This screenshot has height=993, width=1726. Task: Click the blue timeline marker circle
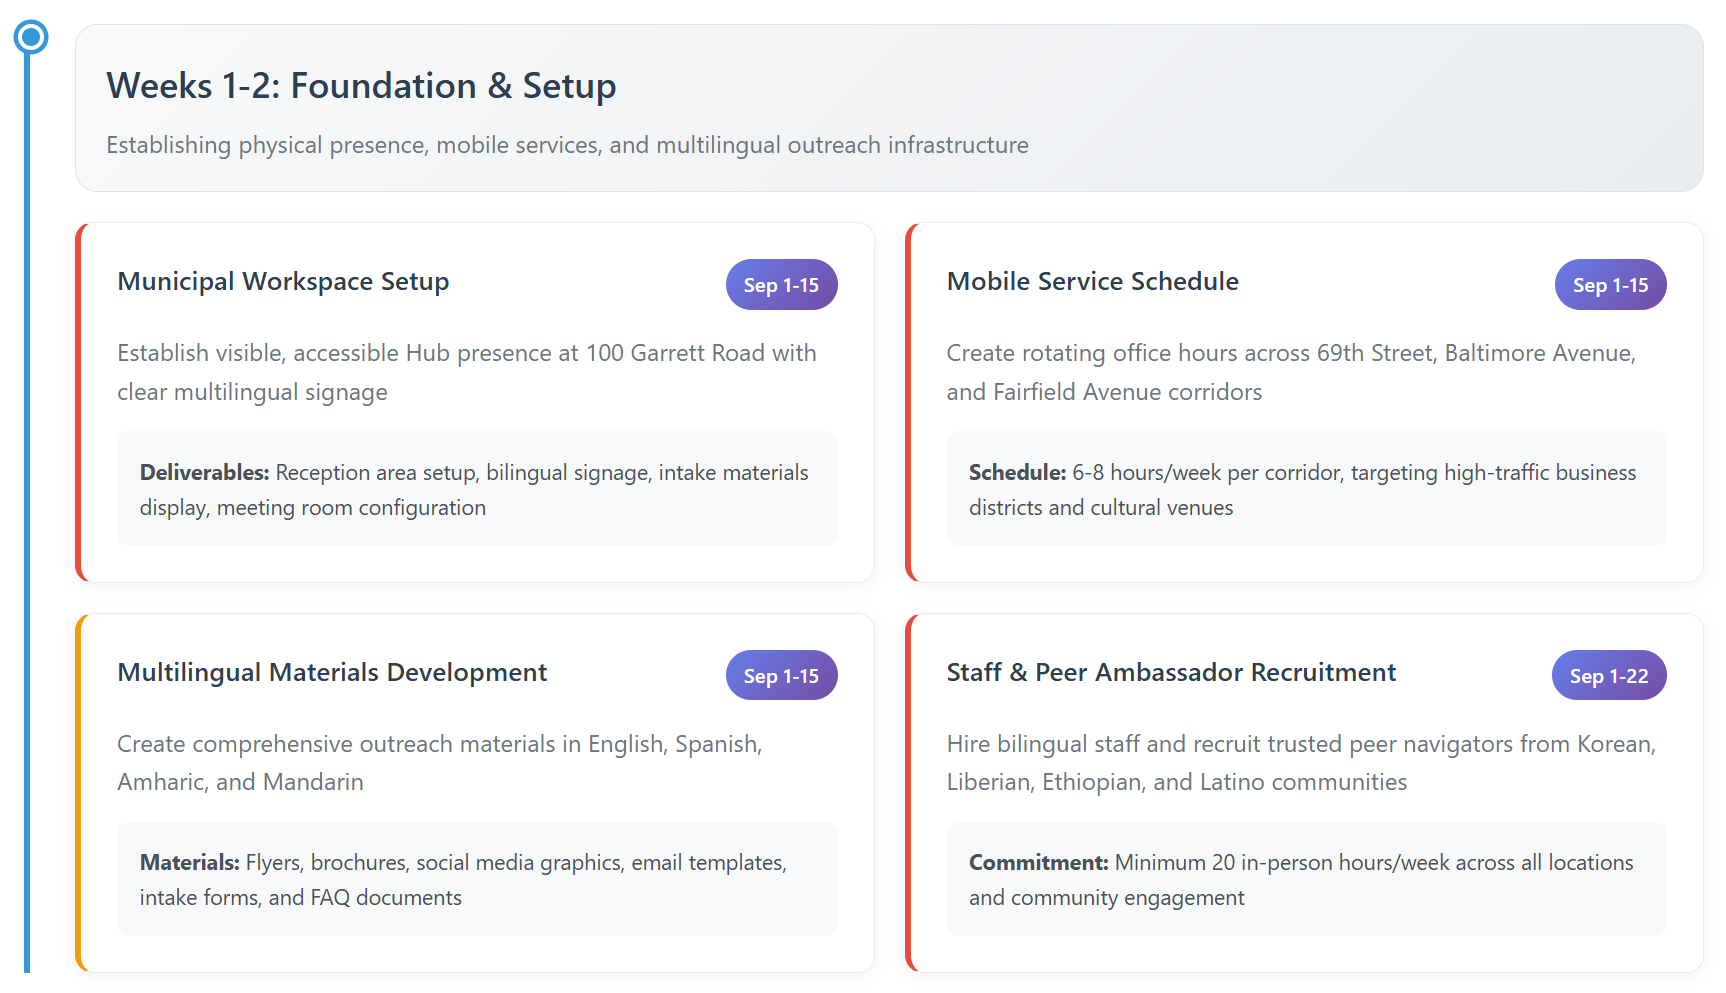click(31, 38)
